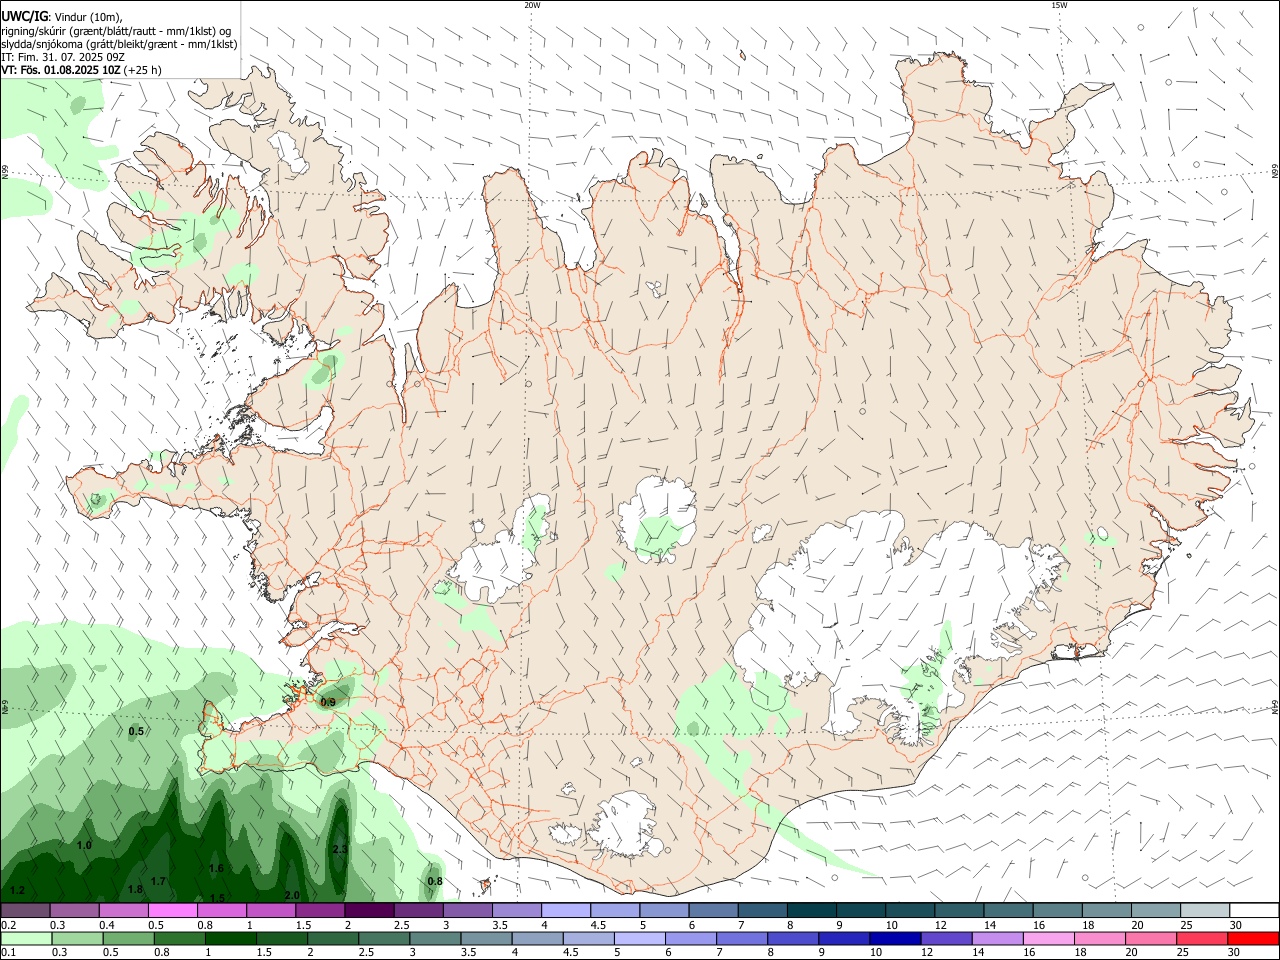Click the 64N latitude label on right edge
The width and height of the screenshot is (1280, 960).
click(1275, 707)
